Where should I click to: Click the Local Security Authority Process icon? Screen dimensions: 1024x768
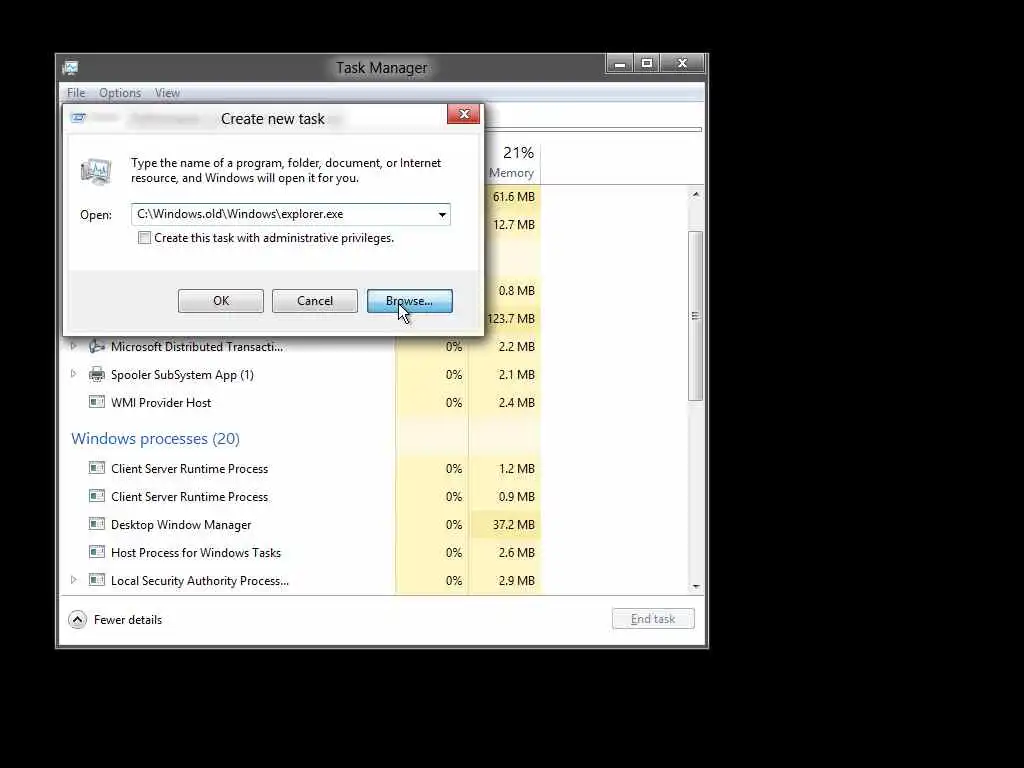(97, 580)
